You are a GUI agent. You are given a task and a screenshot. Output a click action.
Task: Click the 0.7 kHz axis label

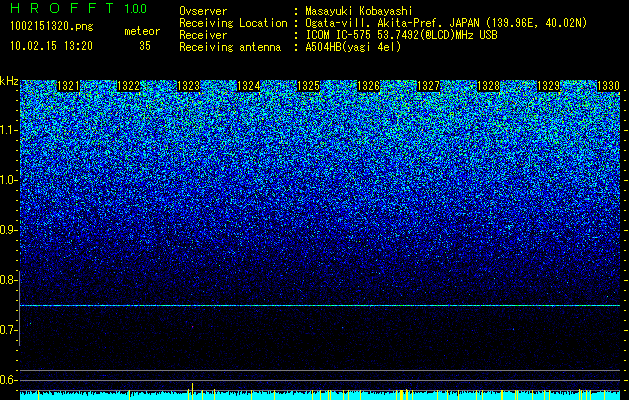[9, 330]
